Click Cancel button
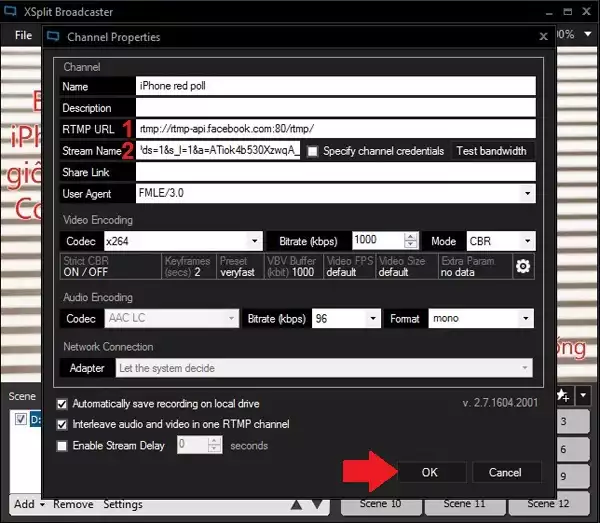Screen dimensions: 600x523 tap(506, 472)
